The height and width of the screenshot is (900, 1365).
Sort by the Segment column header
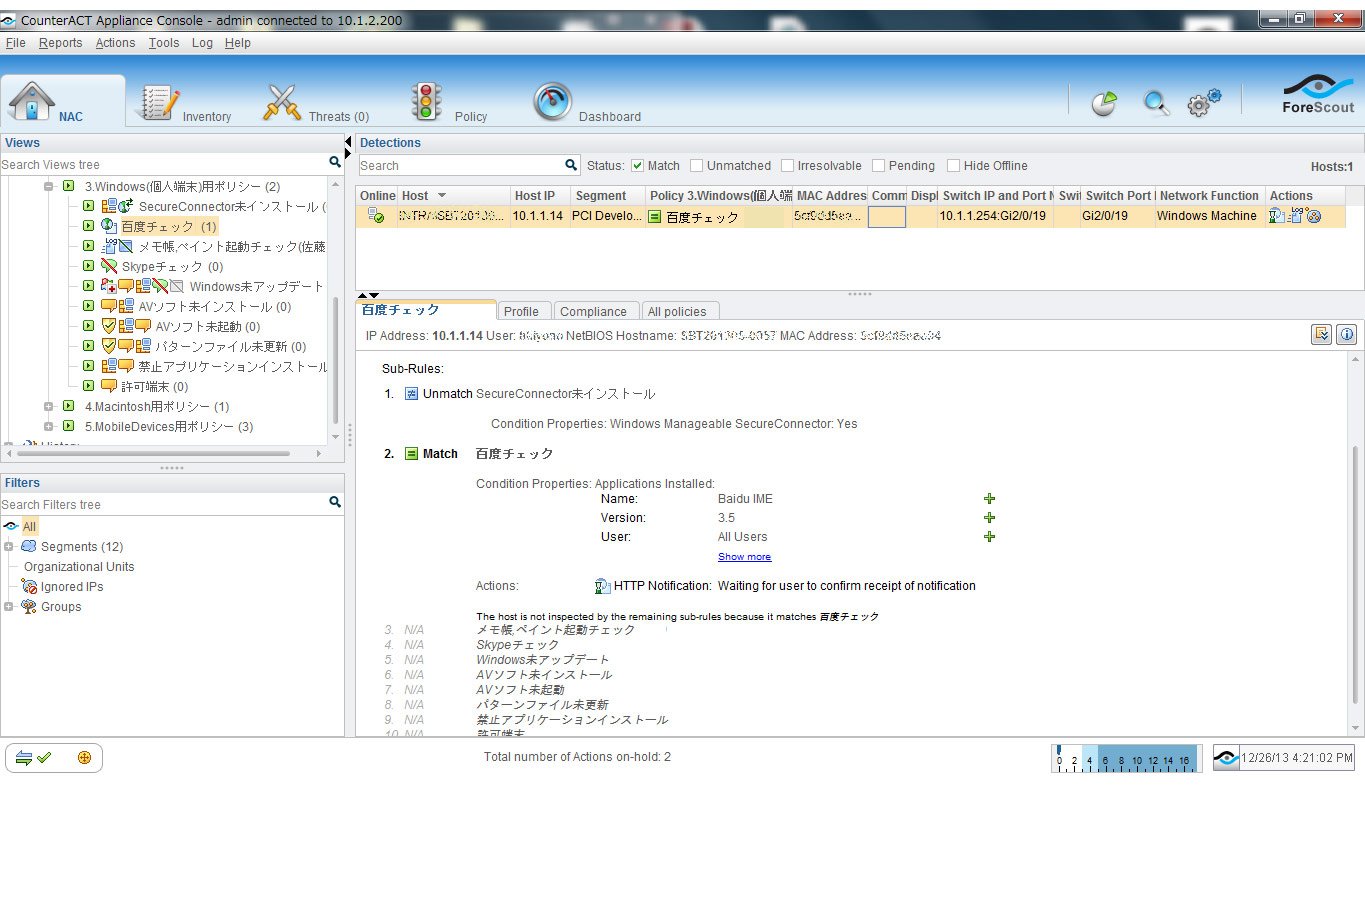click(606, 196)
